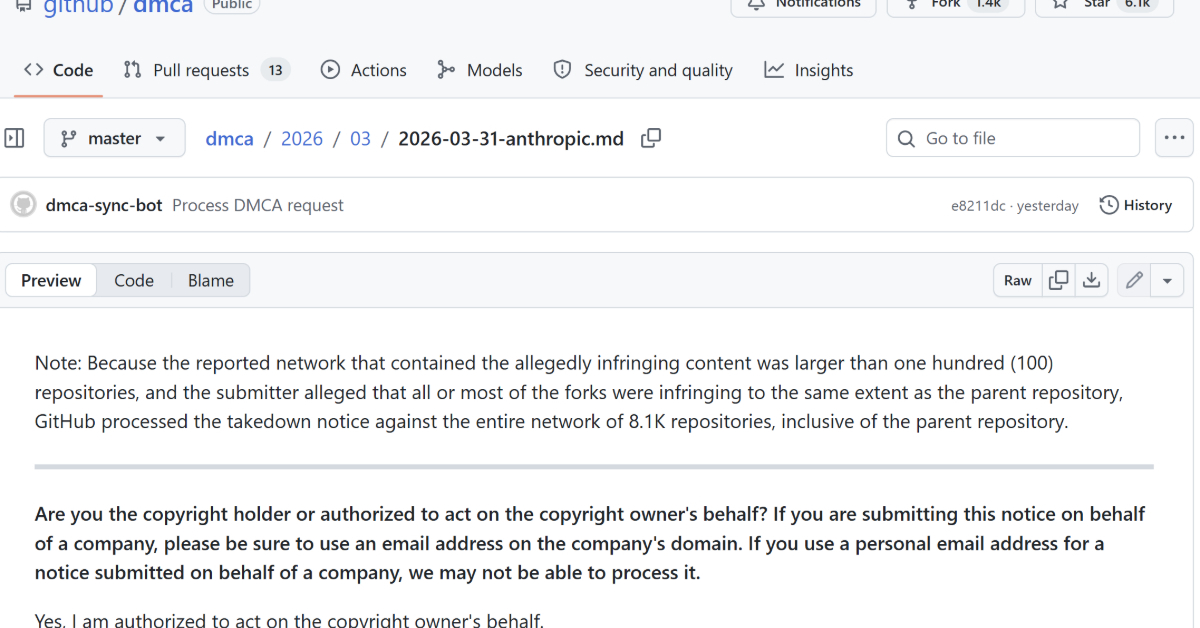Go to the Insights tab
1200x628 pixels.
(x=809, y=70)
